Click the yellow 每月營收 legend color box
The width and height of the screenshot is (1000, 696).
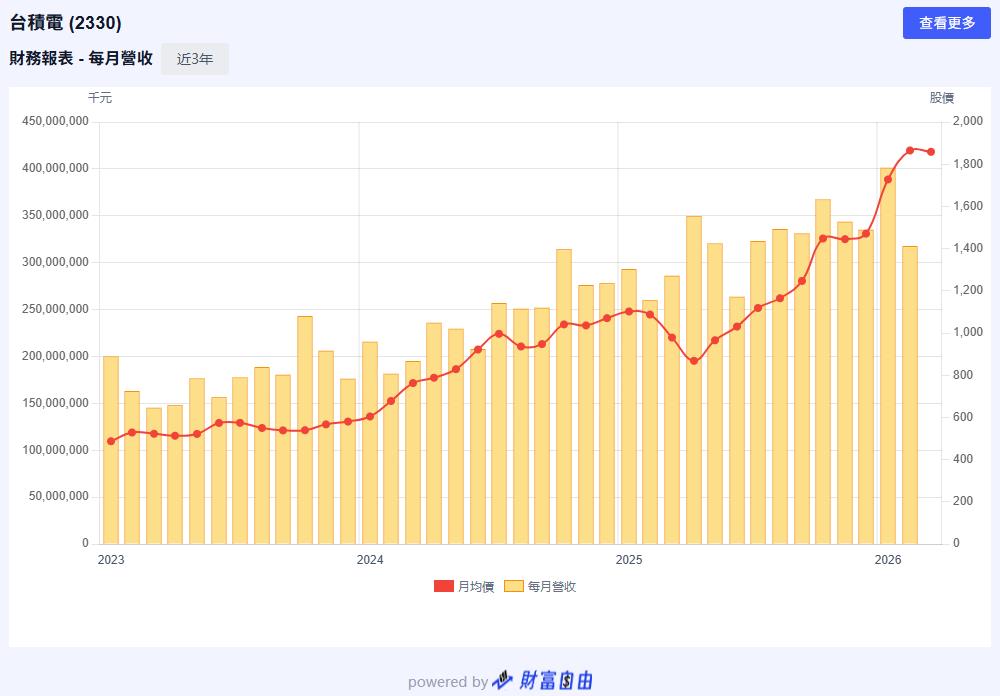514,587
